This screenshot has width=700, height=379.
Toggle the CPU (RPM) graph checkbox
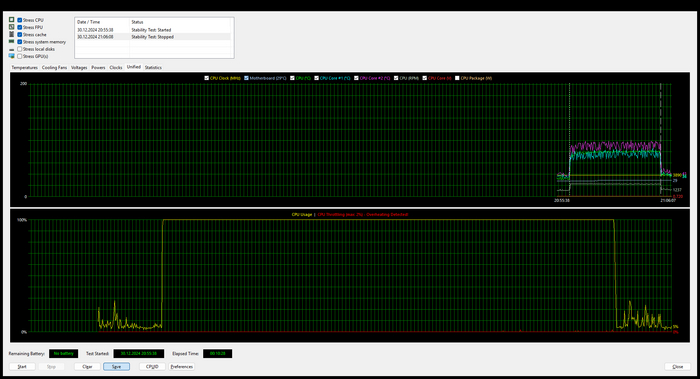(396, 78)
